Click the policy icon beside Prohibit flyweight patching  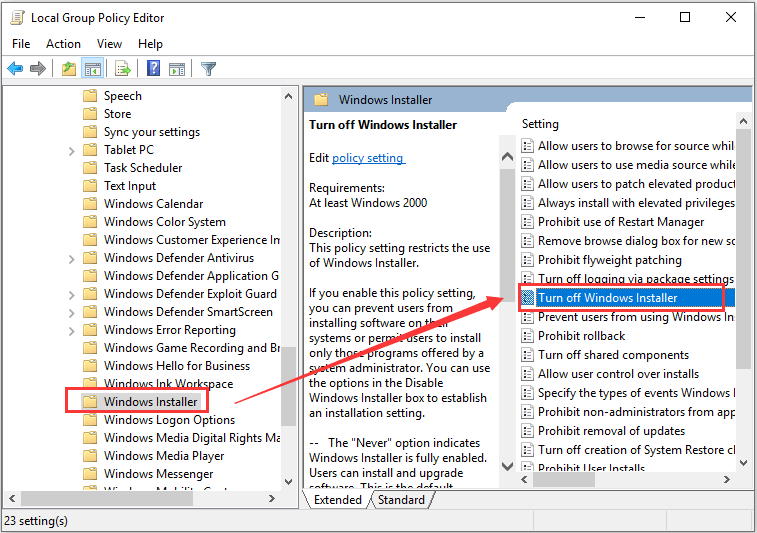527,260
